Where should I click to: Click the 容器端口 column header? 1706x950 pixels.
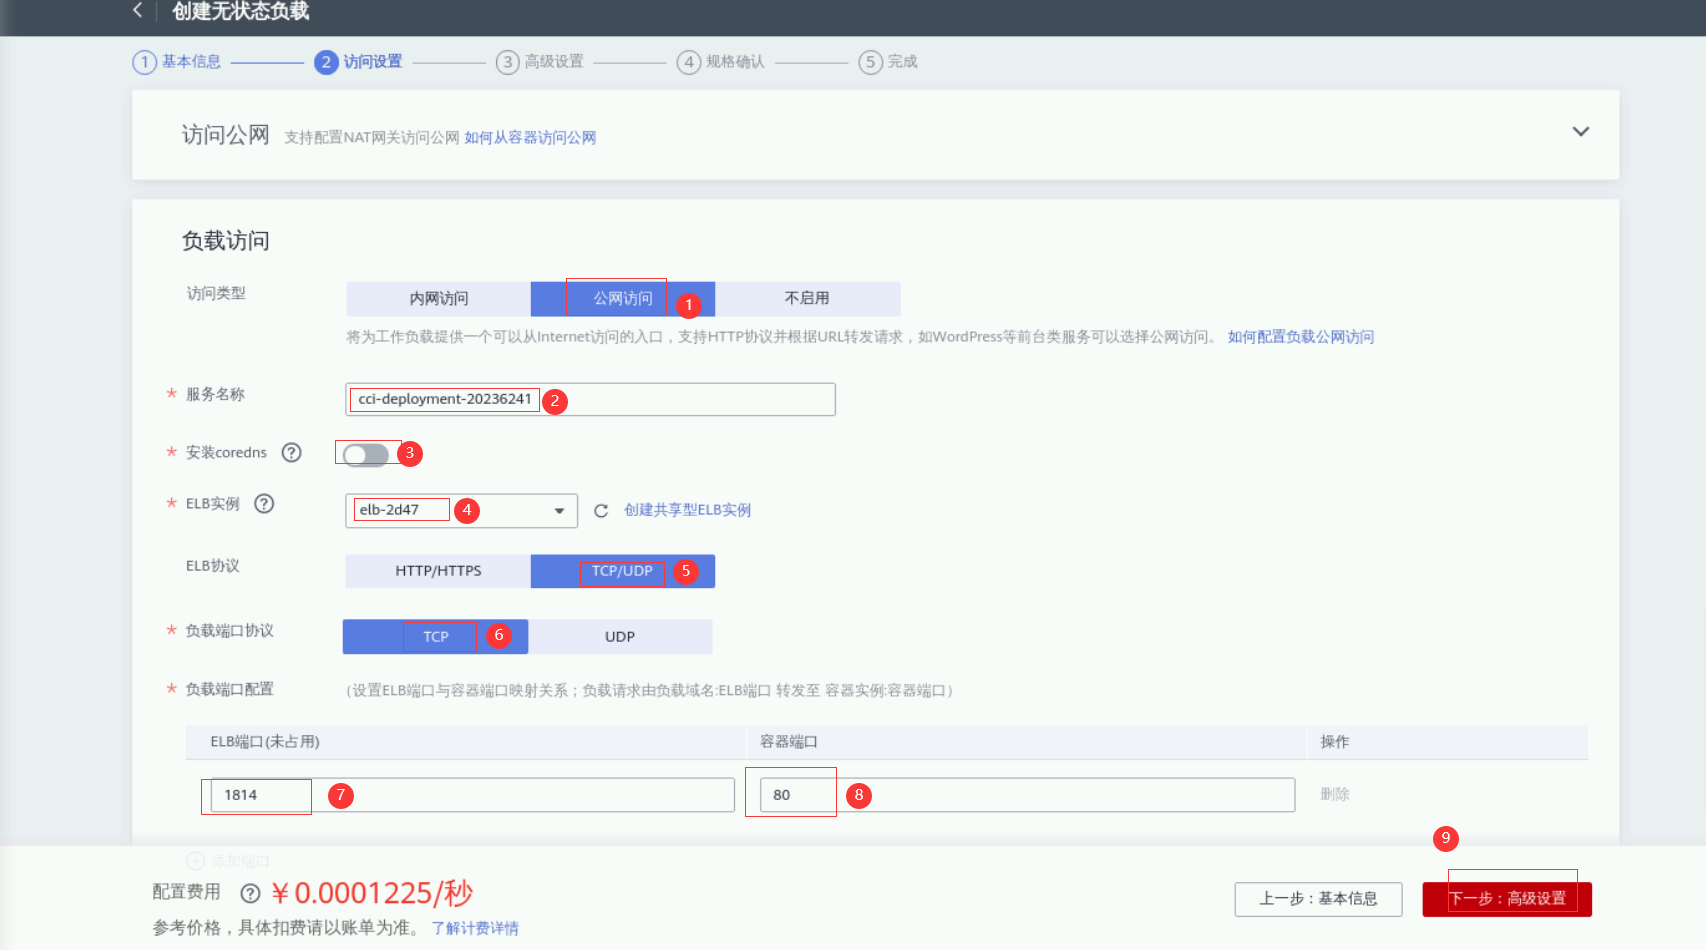[789, 742]
